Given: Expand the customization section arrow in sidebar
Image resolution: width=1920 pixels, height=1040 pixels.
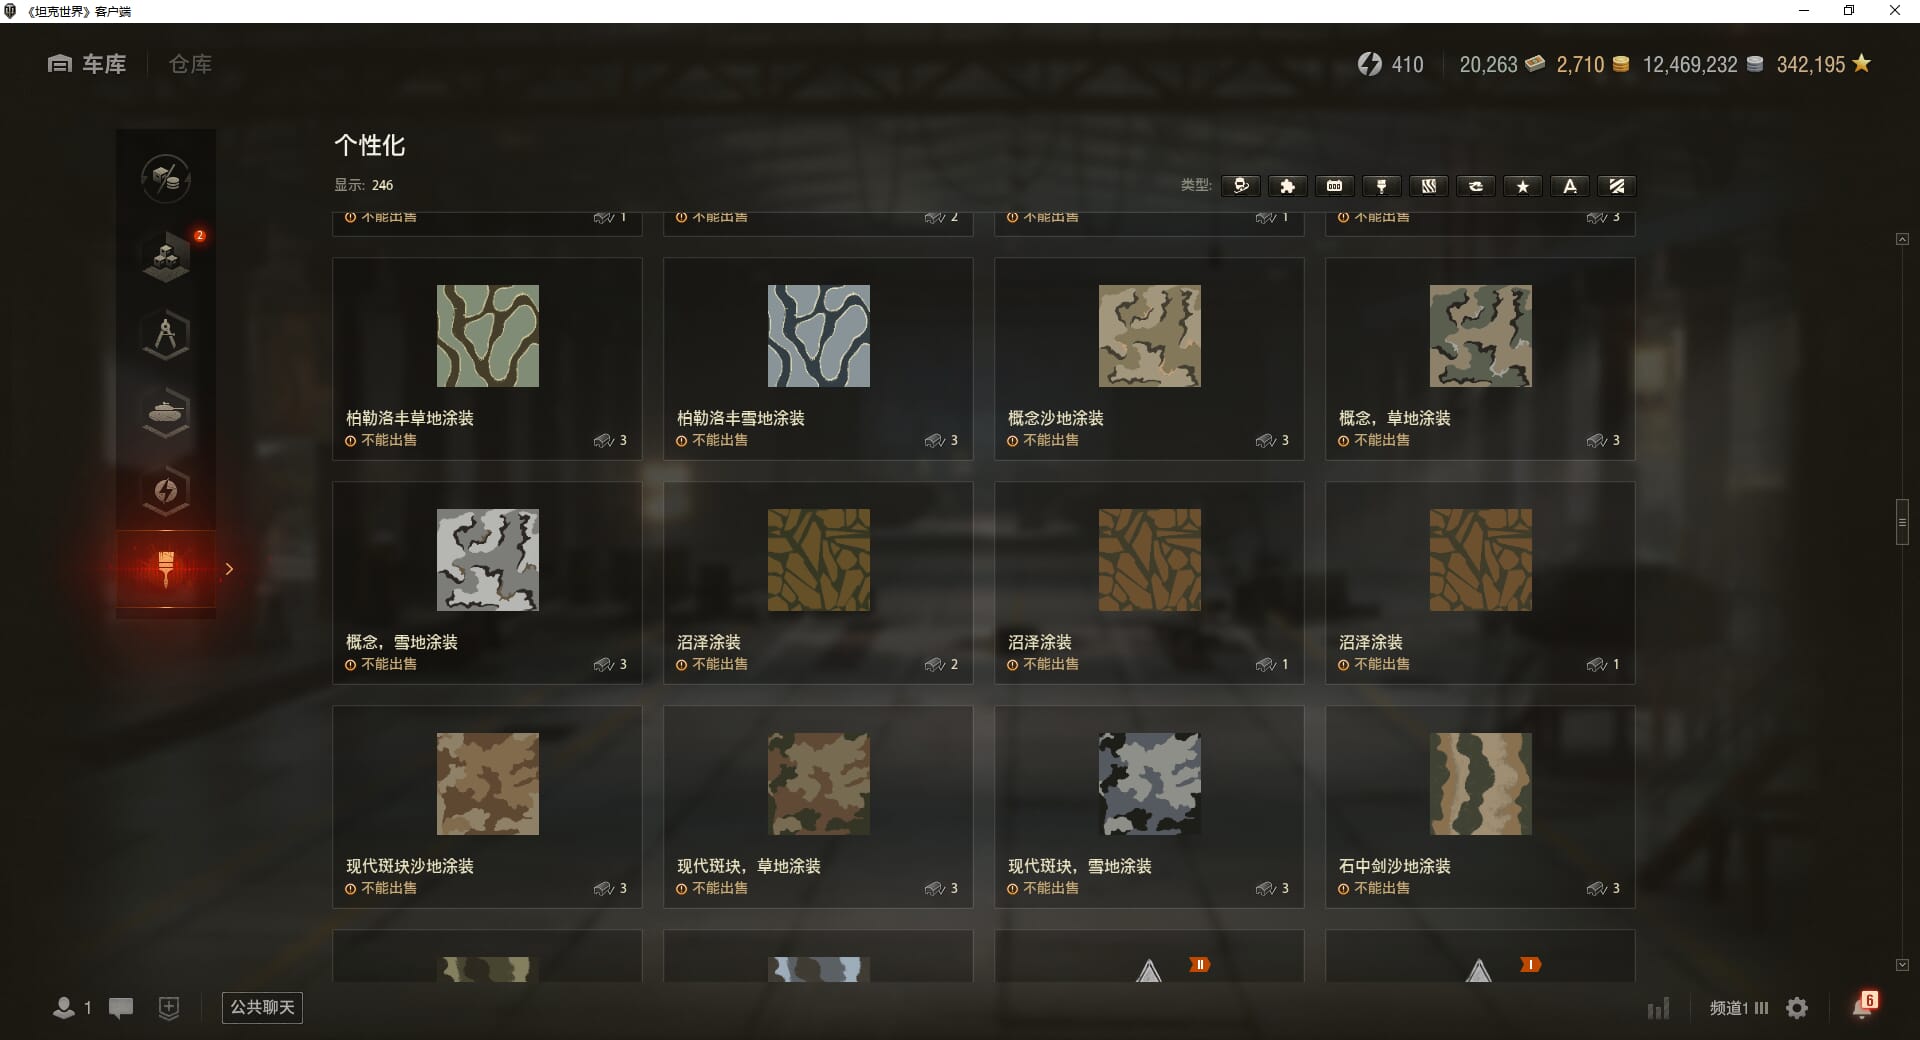Looking at the screenshot, I should point(229,569).
